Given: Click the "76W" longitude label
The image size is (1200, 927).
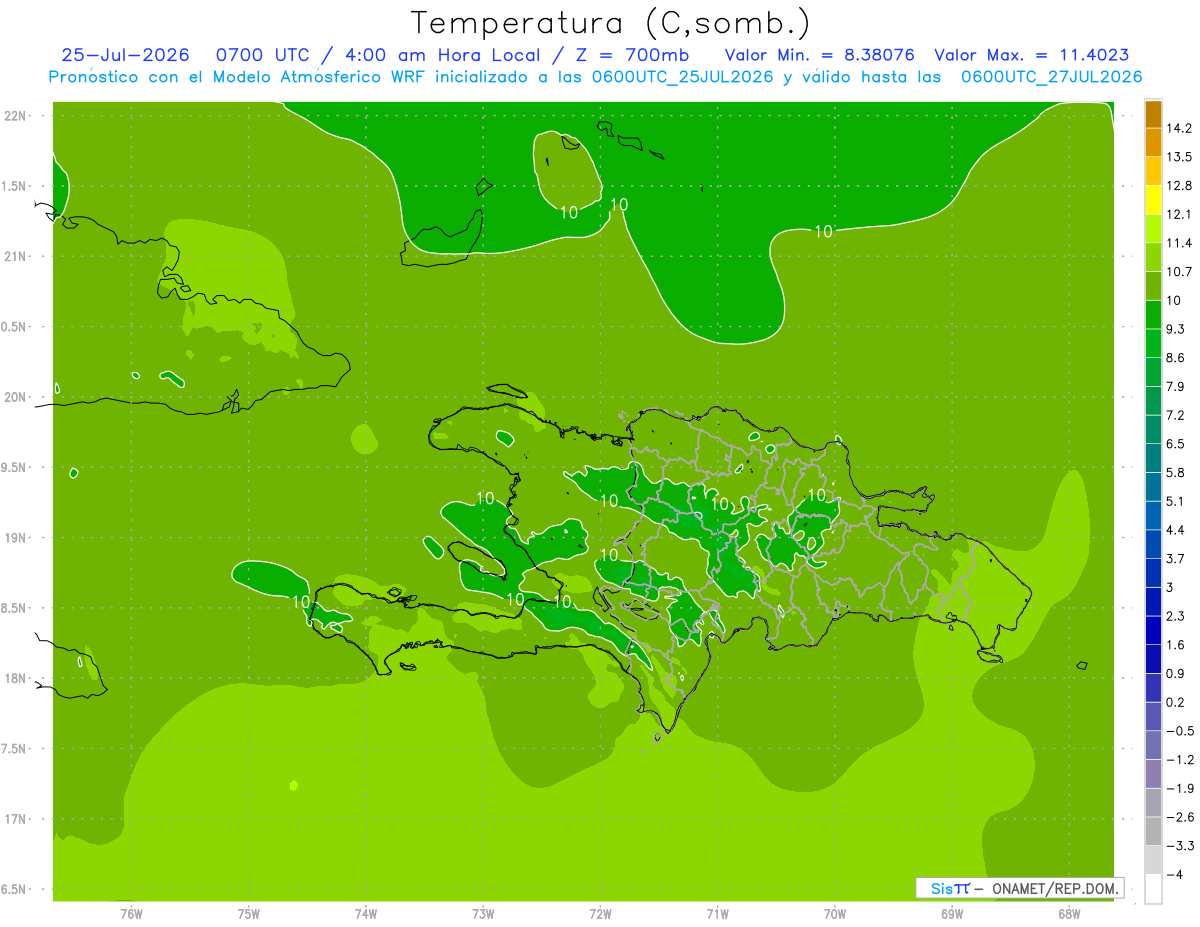Looking at the screenshot, I should [x=131, y=913].
